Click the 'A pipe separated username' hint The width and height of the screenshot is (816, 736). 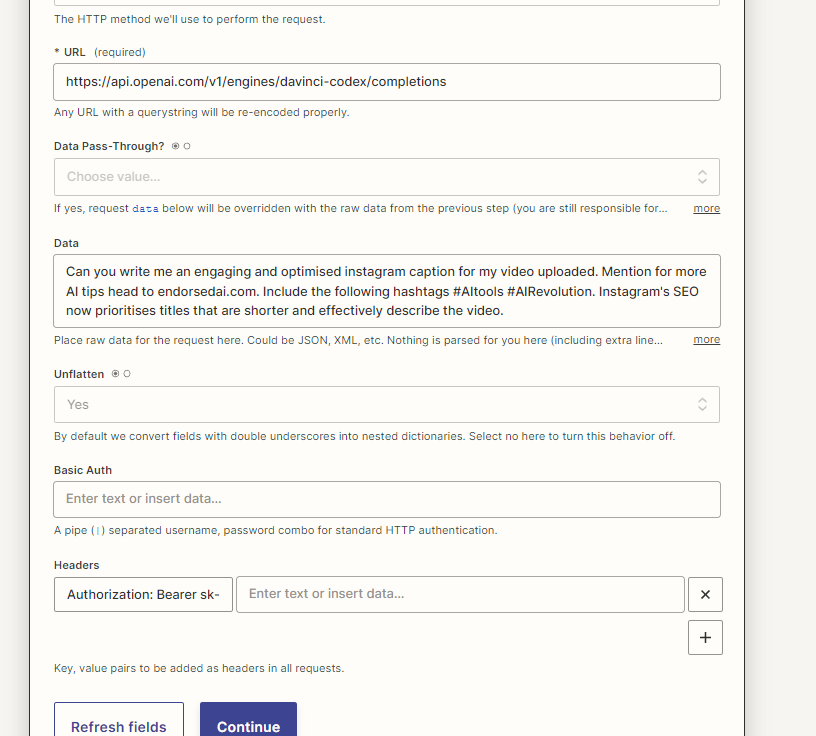click(x=275, y=530)
